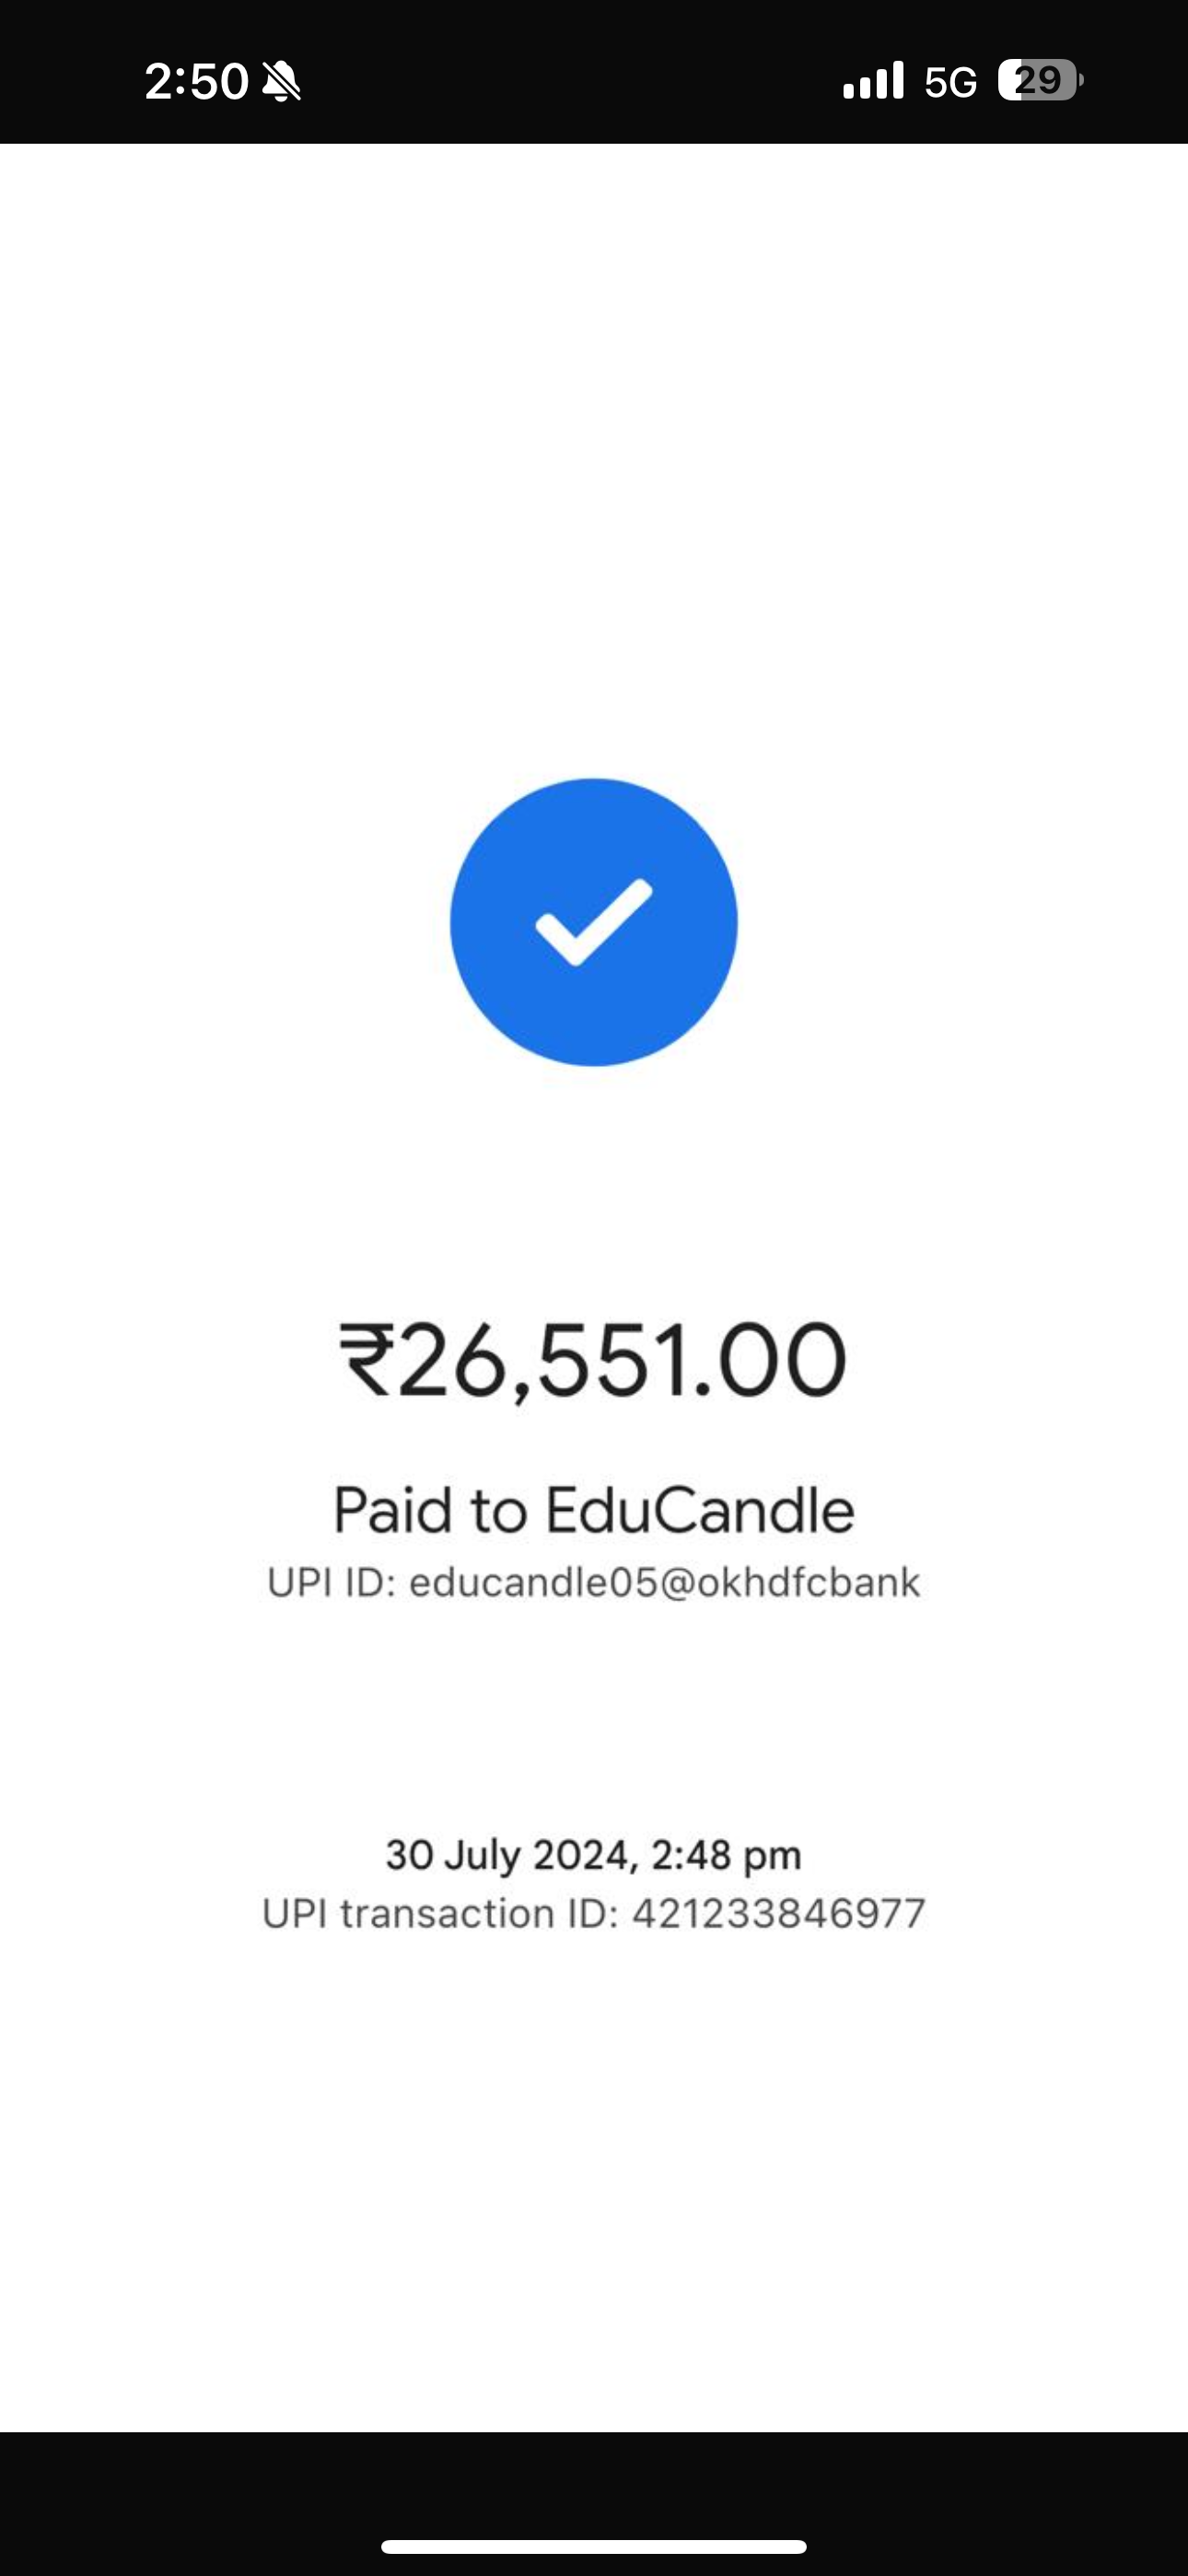Tap the words 'Paid to'
This screenshot has height=2576, width=1188.
[430, 1510]
